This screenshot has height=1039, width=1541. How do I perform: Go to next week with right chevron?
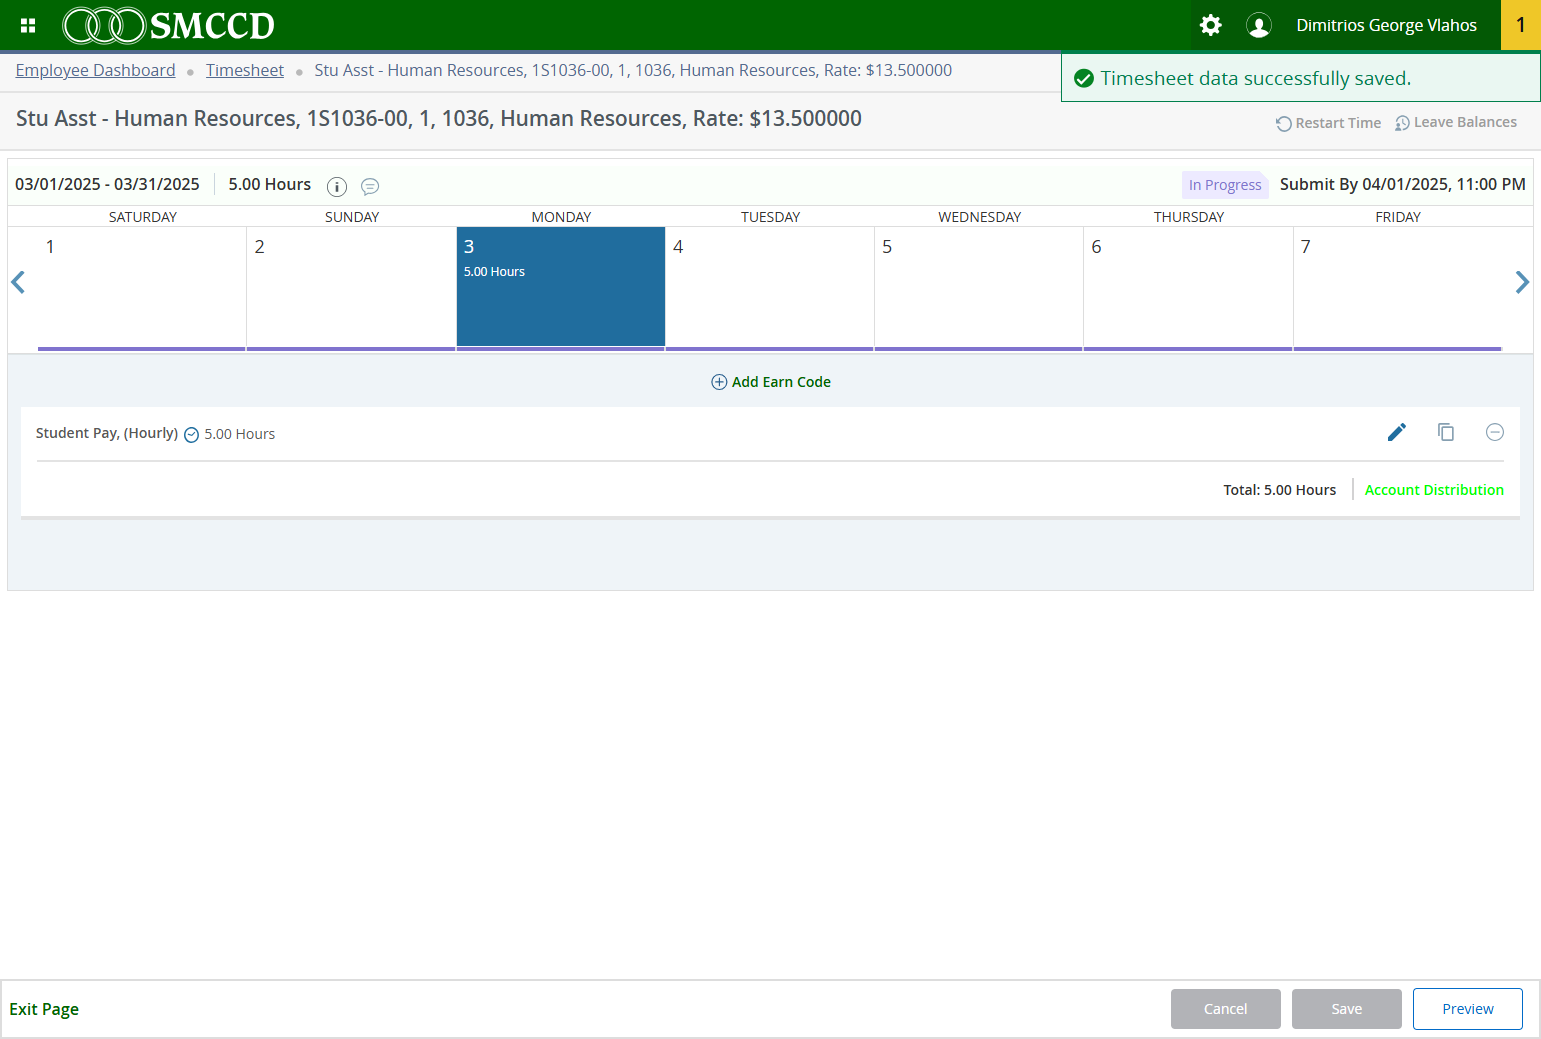click(1522, 282)
